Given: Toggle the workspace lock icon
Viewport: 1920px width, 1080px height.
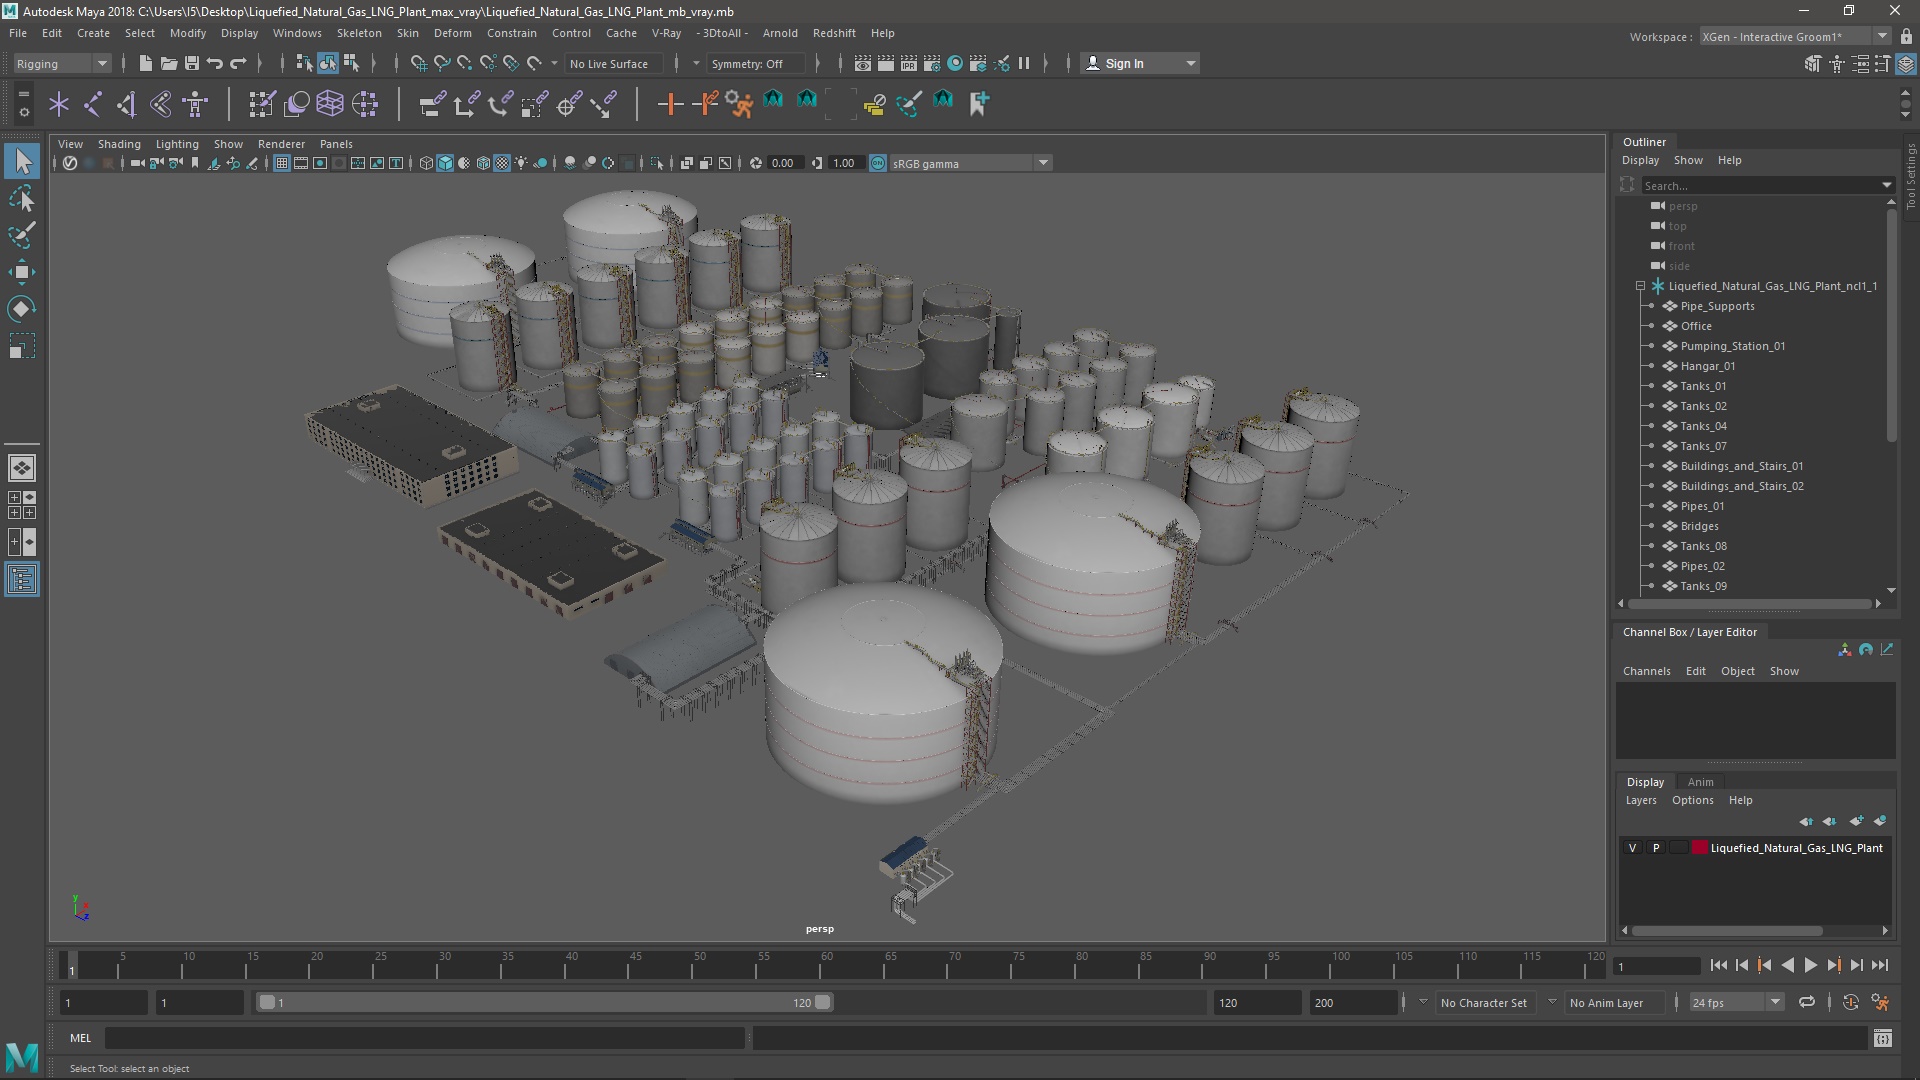Looking at the screenshot, I should click(x=1905, y=37).
